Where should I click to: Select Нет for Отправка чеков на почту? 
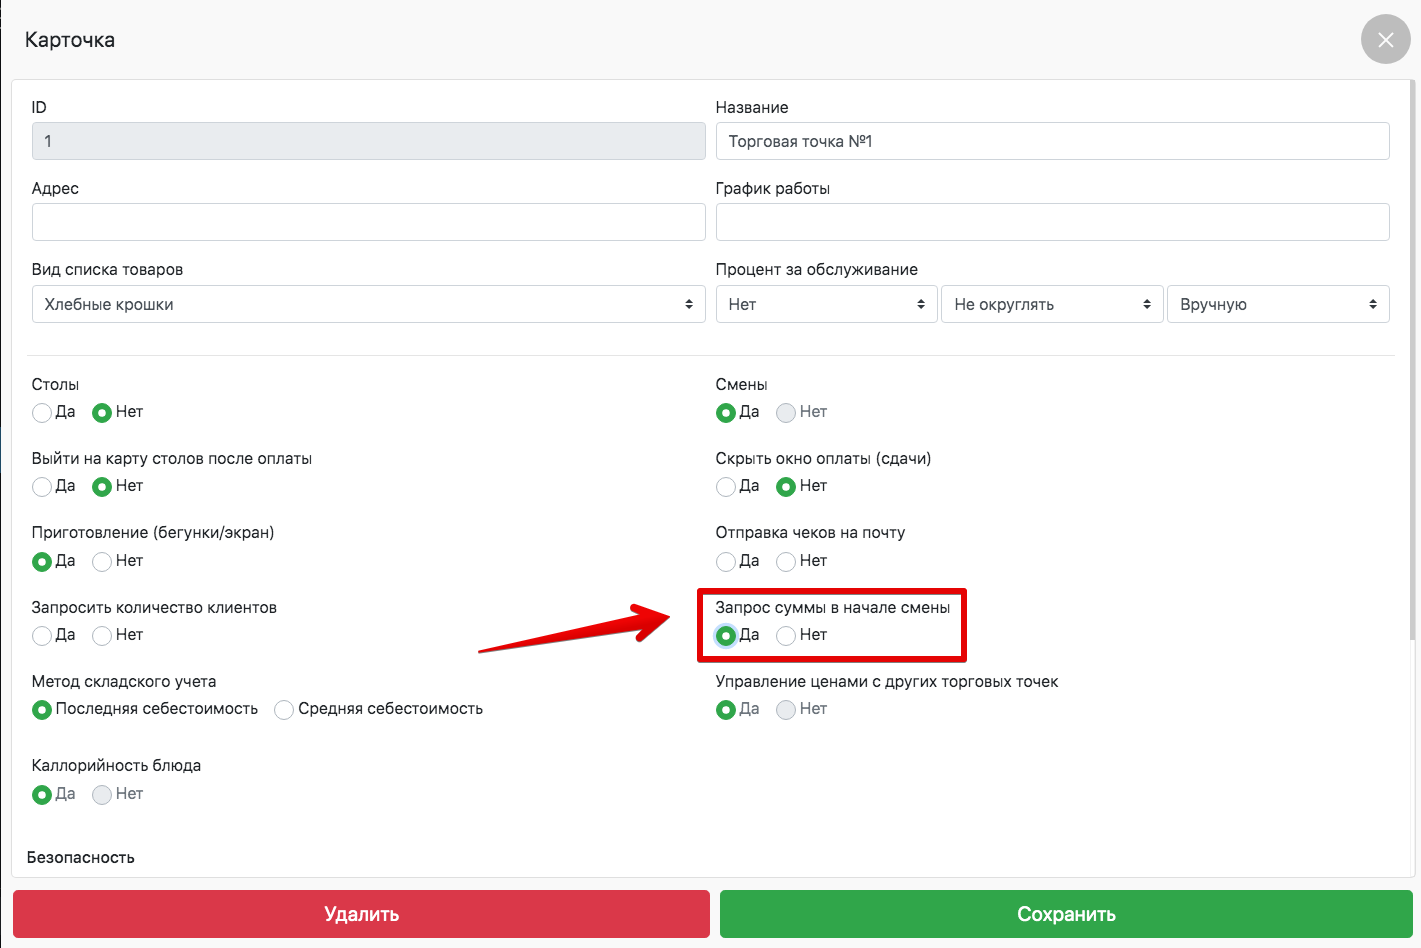[786, 562]
